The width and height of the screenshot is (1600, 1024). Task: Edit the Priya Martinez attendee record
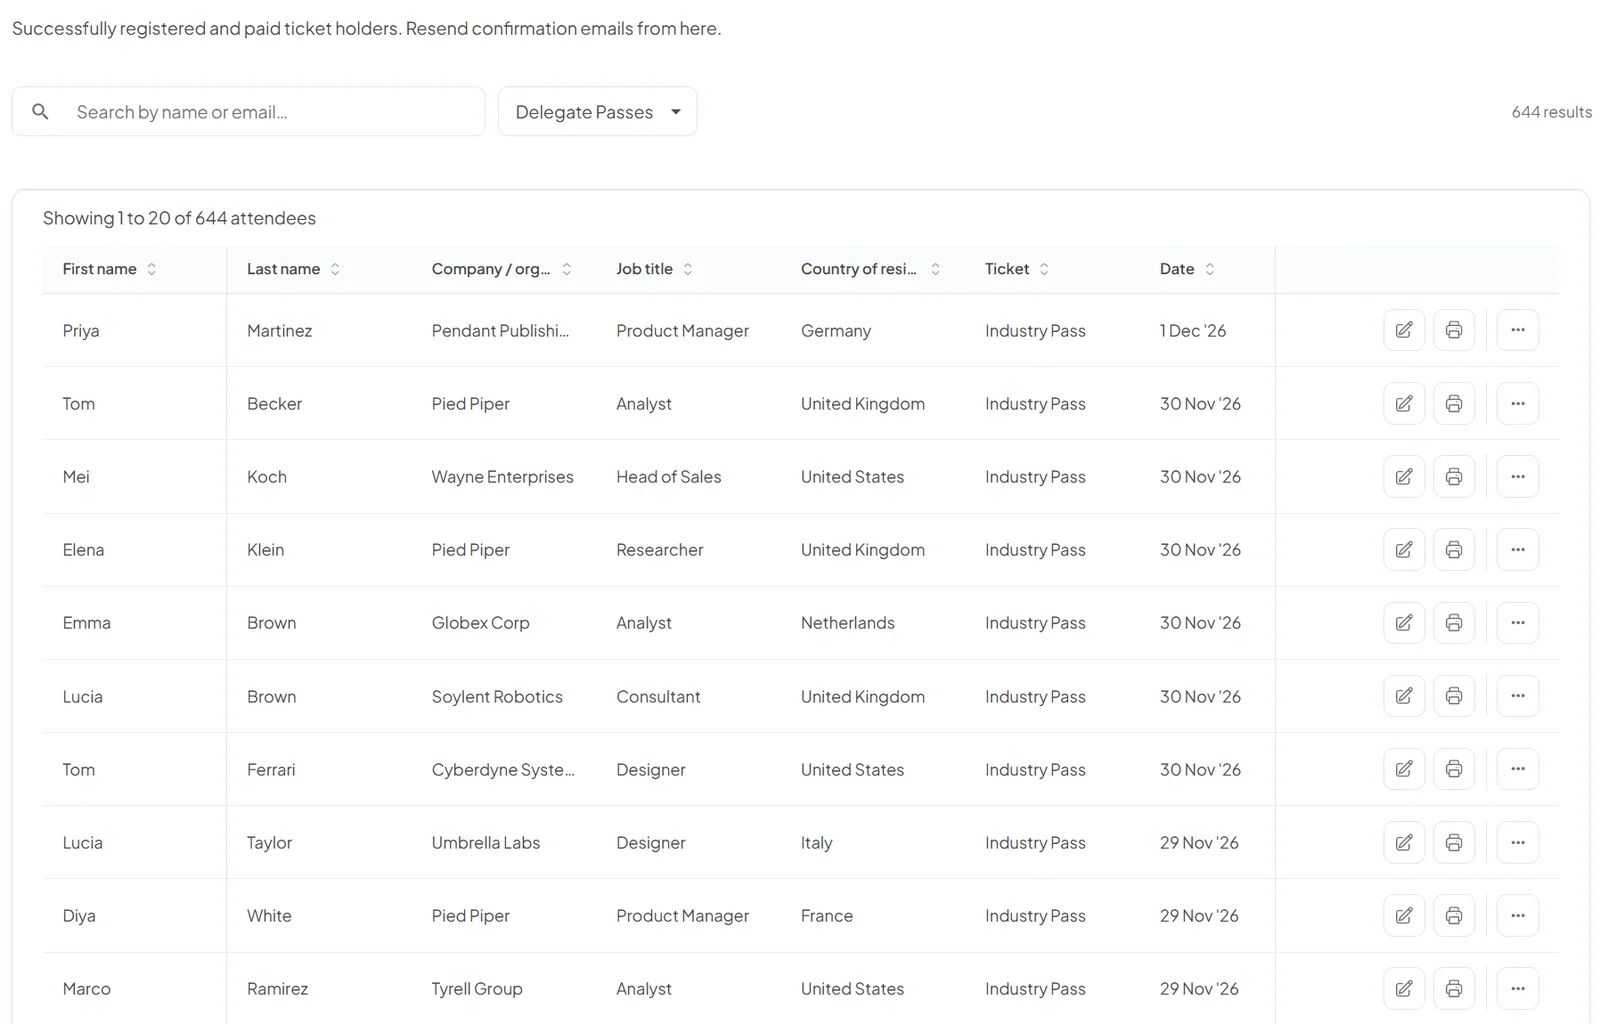1404,330
